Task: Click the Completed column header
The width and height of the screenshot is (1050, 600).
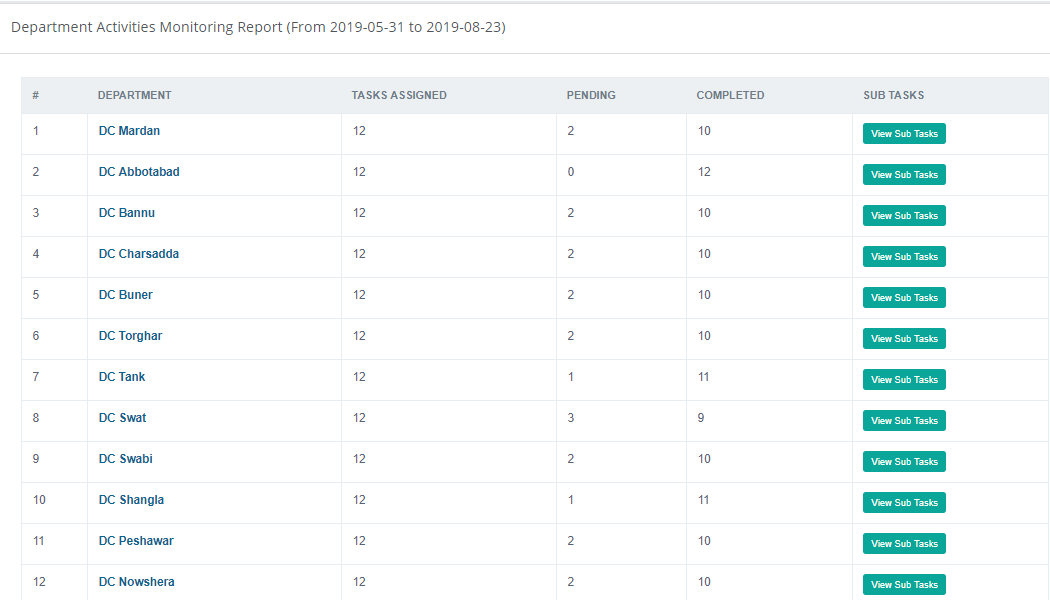Action: pyautogui.click(x=730, y=96)
